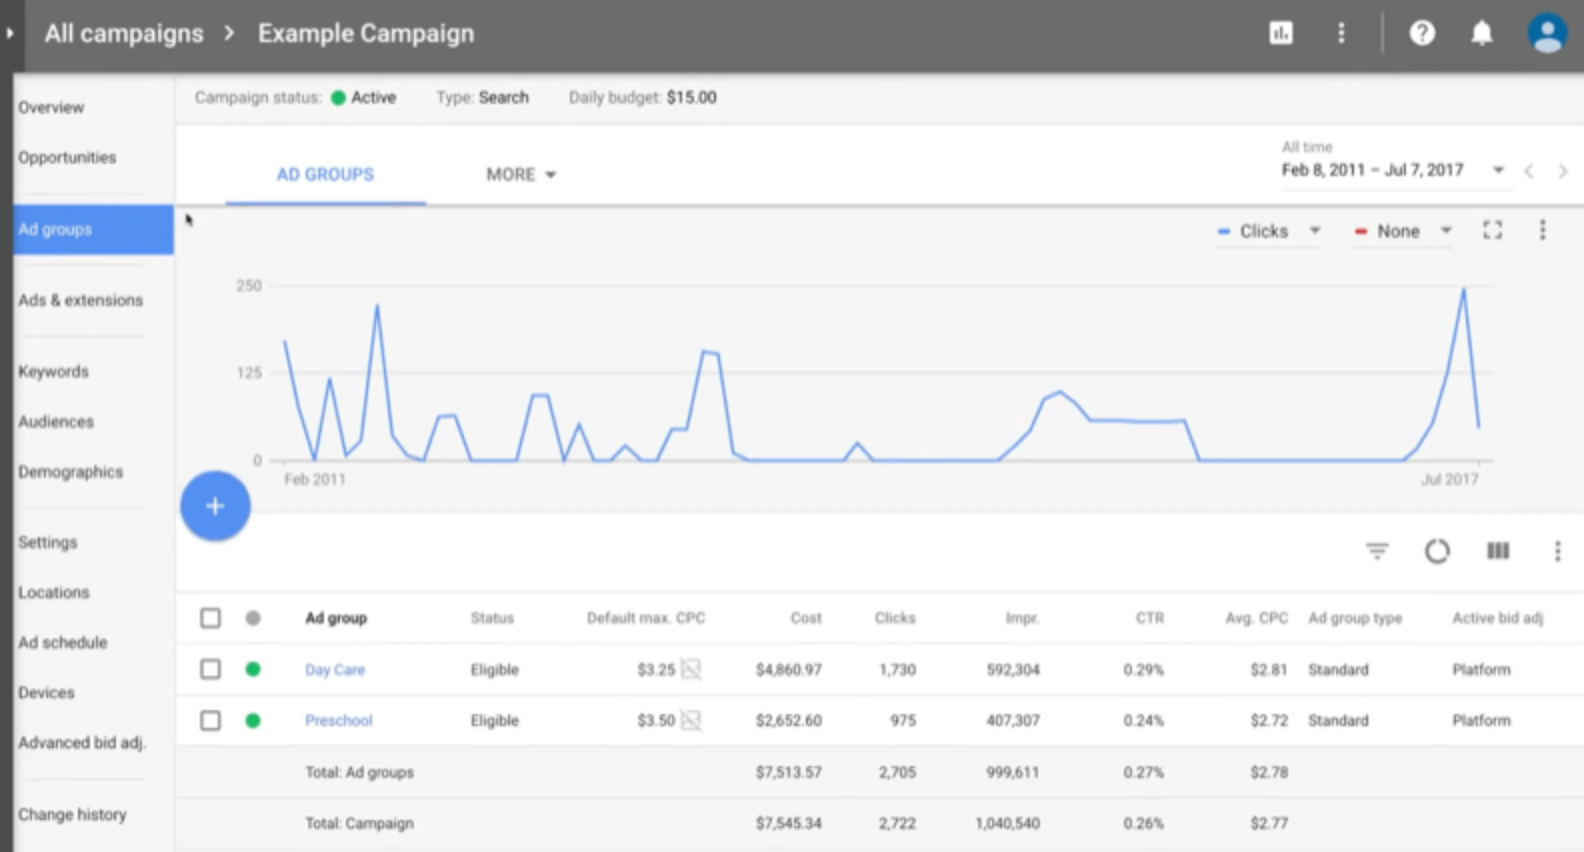The image size is (1584, 852).
Task: Open Change history in sidebar
Action: 72,814
